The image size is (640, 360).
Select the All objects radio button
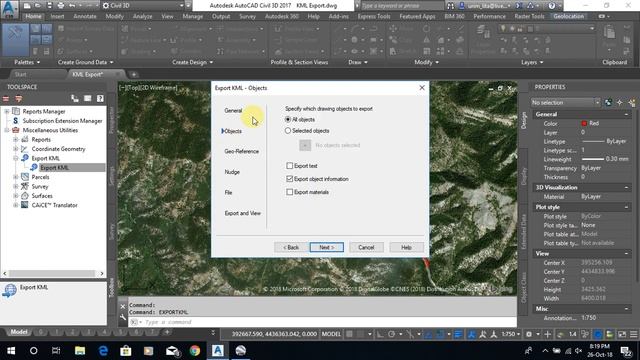point(288,120)
